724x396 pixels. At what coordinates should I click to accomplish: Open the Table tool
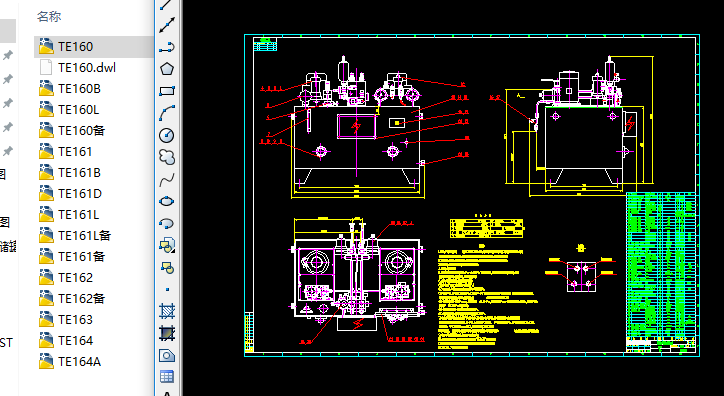click(167, 377)
